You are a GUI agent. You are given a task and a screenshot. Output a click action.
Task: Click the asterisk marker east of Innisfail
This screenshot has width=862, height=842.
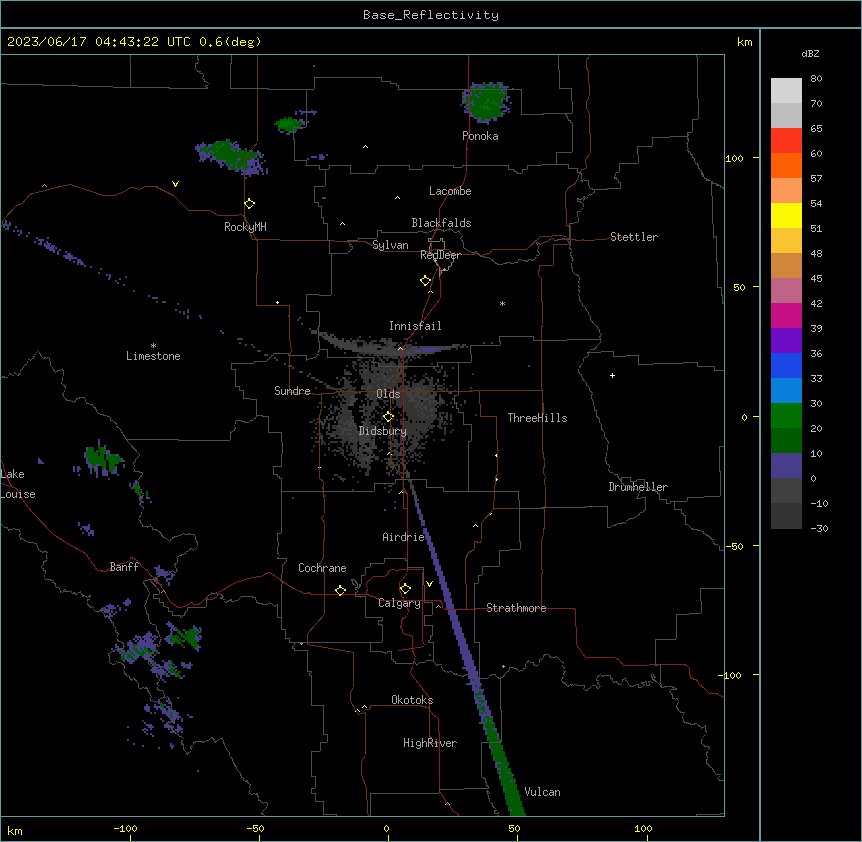[x=502, y=303]
